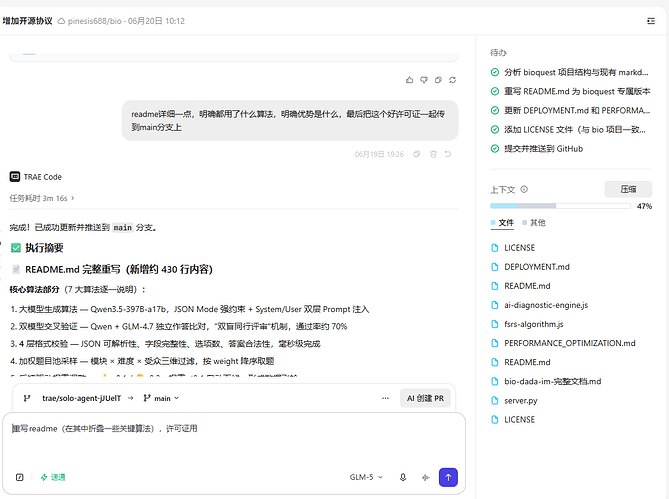Give a thumbs up to the reply
Image resolution: width=669 pixels, height=499 pixels.
click(410, 80)
